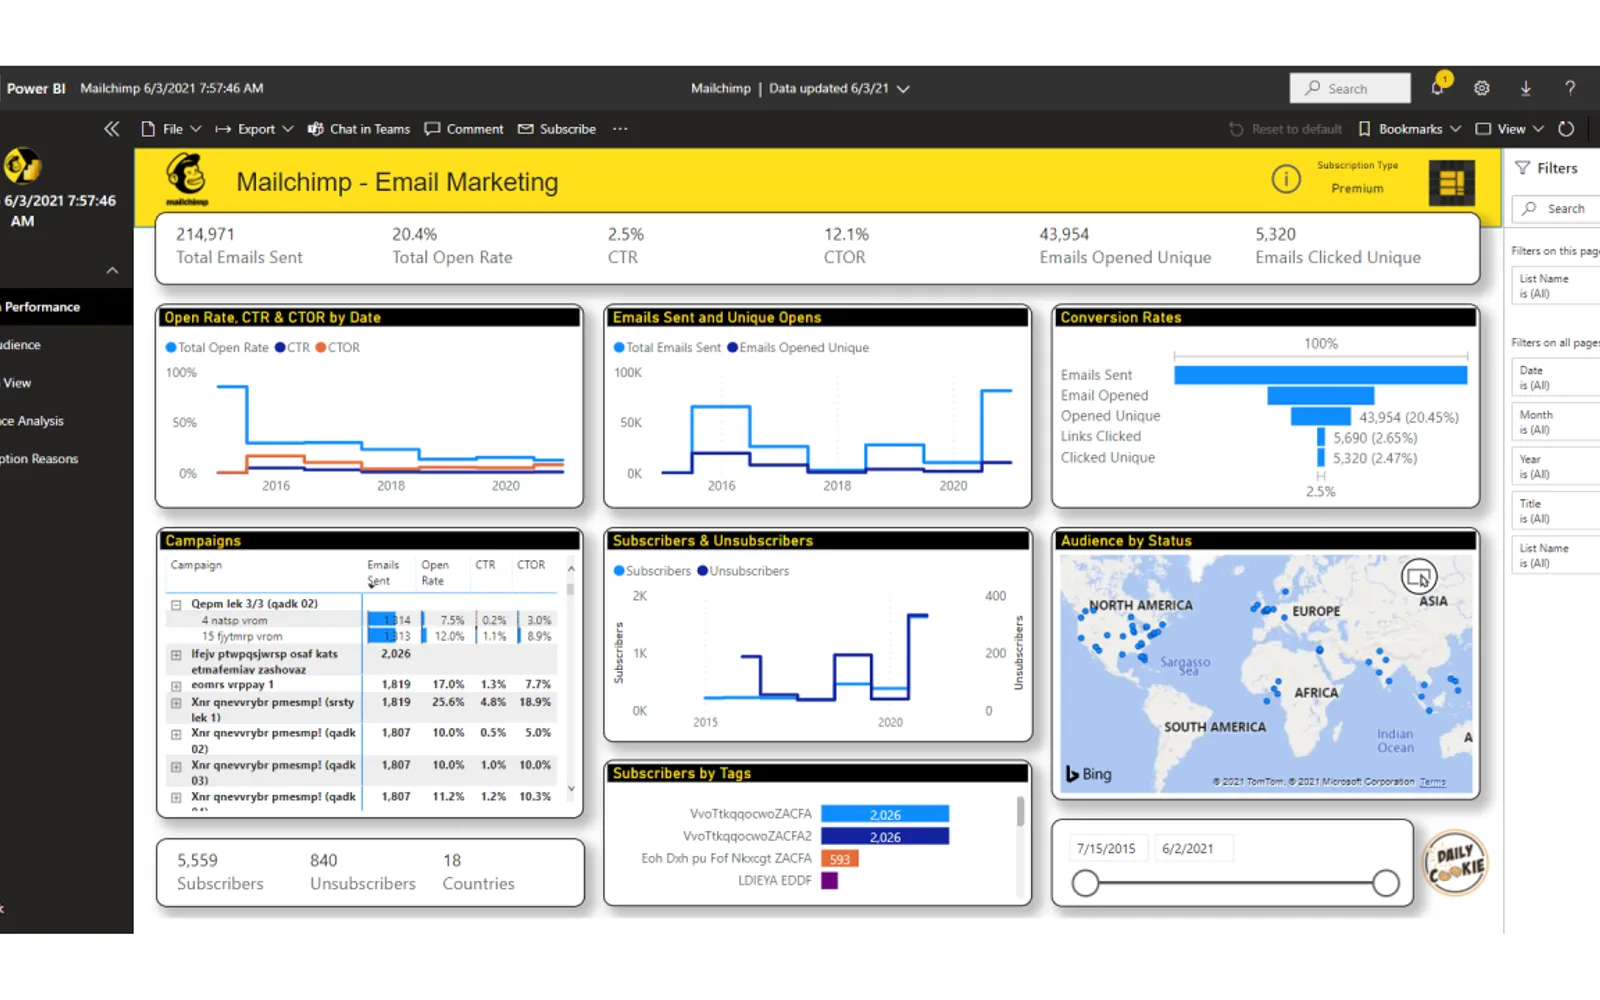This screenshot has height=1000, width=1600.
Task: Expand the data updated dropdown chevron
Action: click(903, 89)
